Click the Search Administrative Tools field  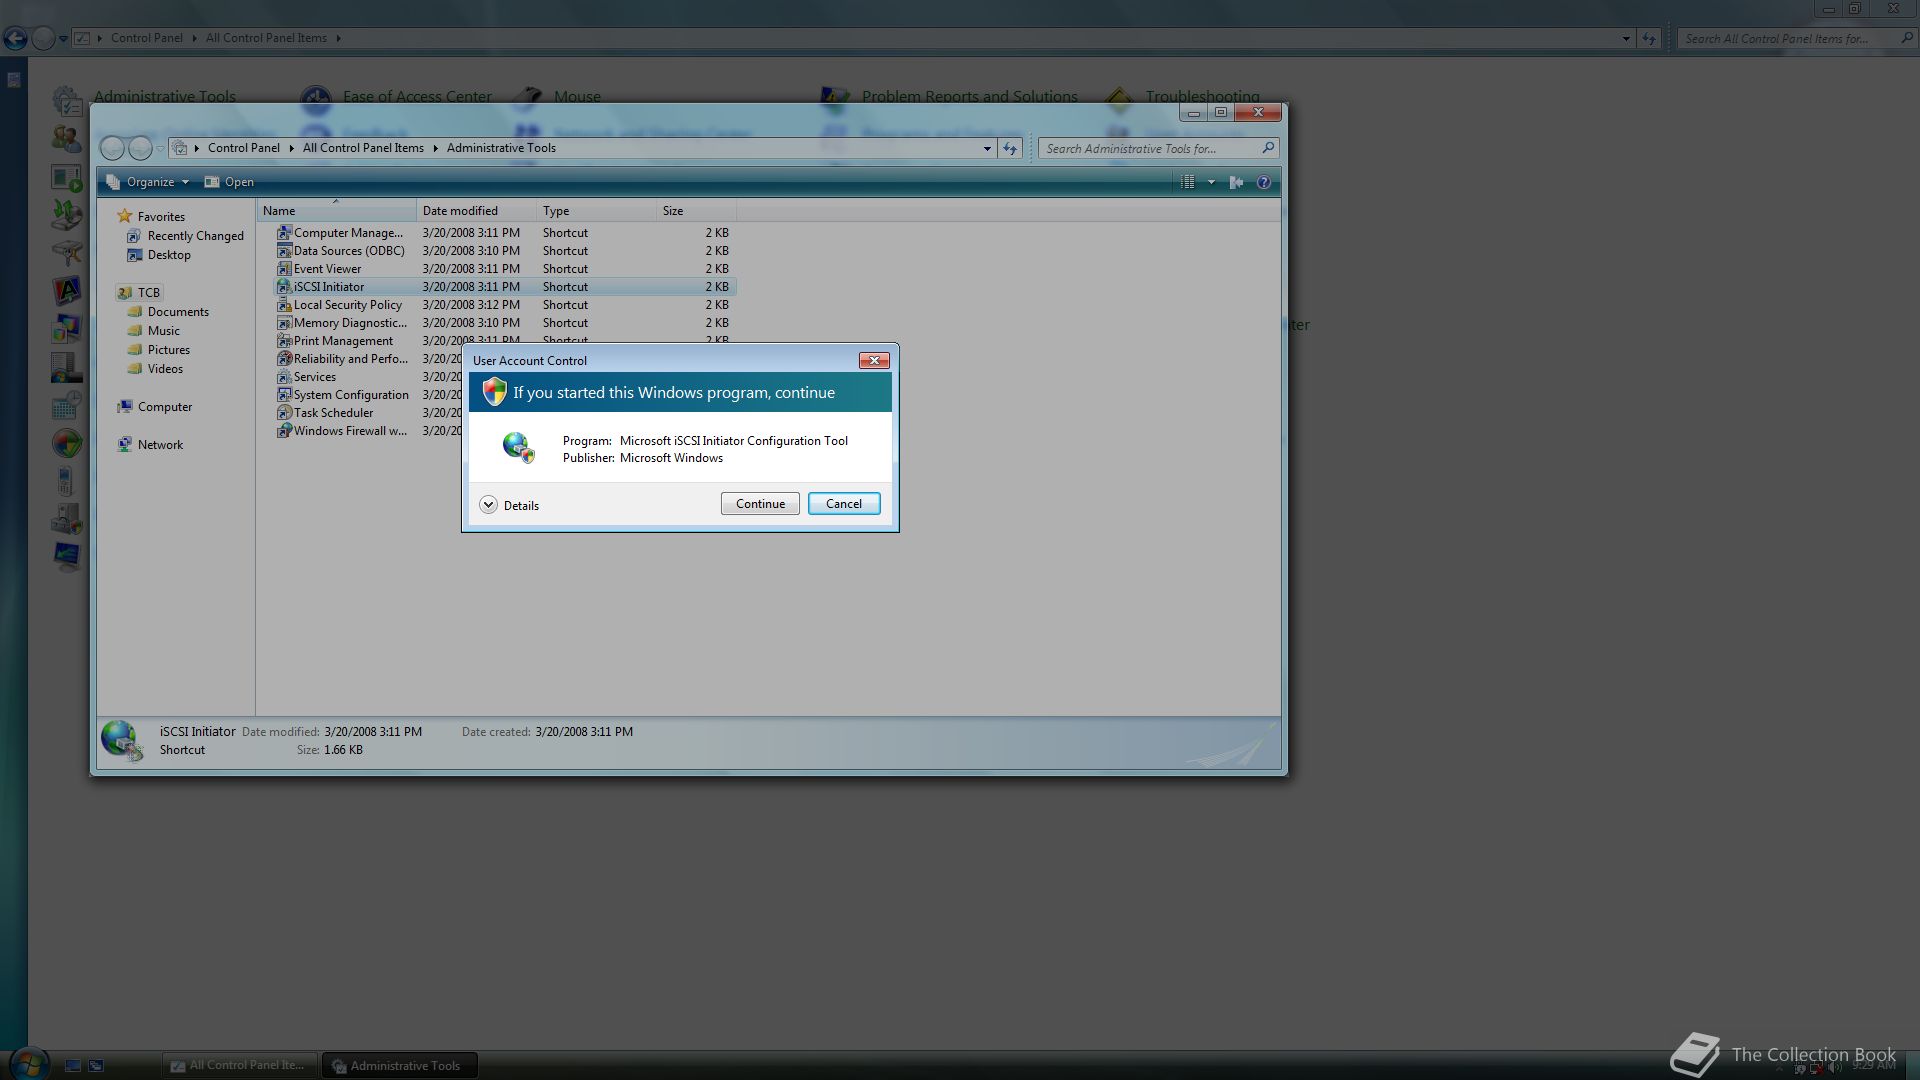1150,148
